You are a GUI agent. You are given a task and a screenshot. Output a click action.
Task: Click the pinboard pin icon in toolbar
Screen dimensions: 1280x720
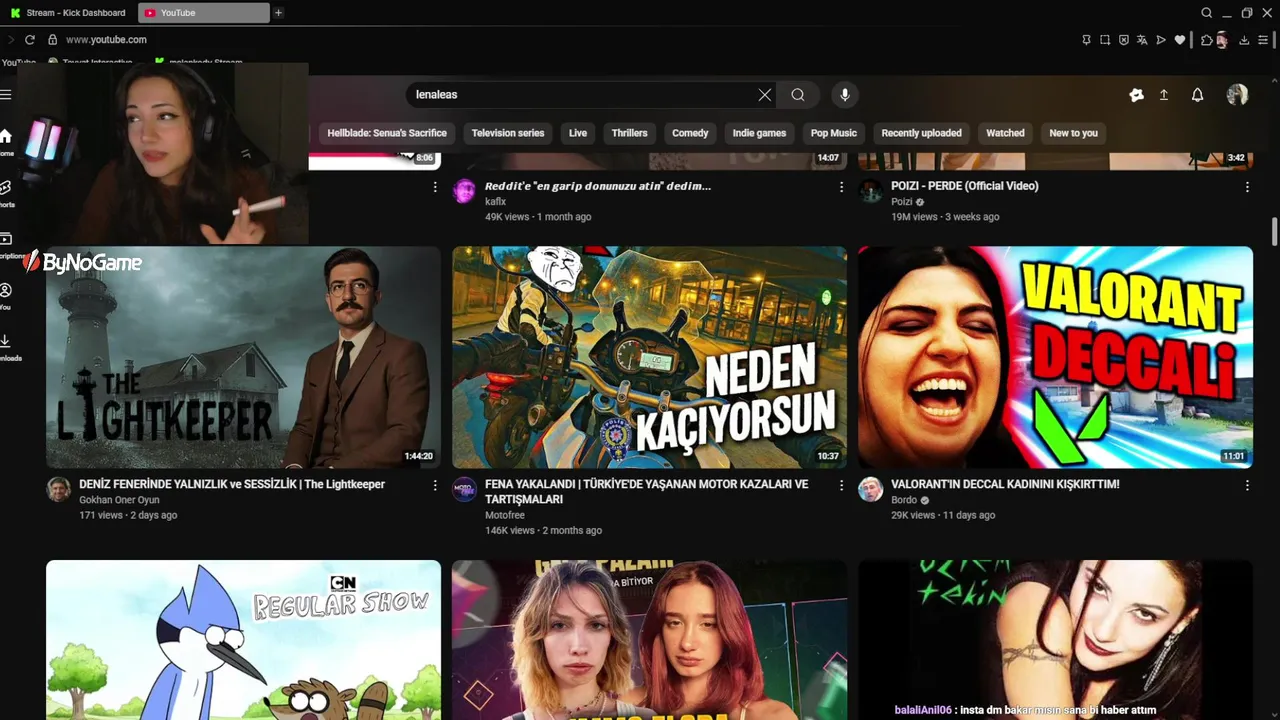(1086, 40)
